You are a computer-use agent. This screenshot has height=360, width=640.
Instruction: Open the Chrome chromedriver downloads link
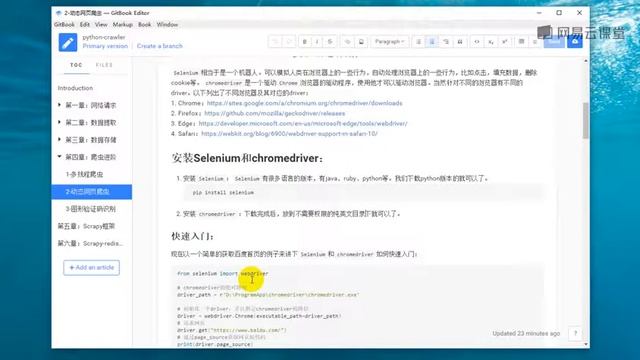coord(304,103)
